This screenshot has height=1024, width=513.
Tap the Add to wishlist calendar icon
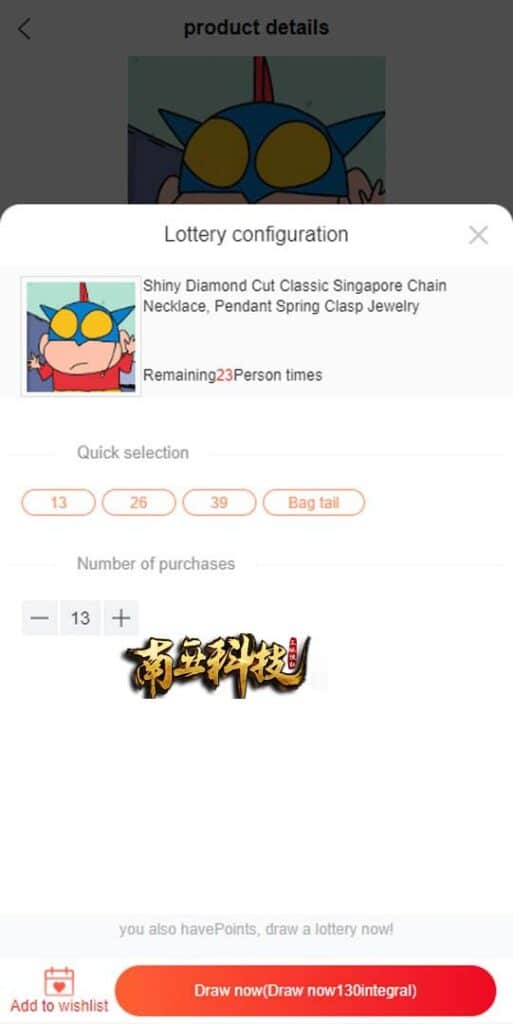[x=59, y=982]
